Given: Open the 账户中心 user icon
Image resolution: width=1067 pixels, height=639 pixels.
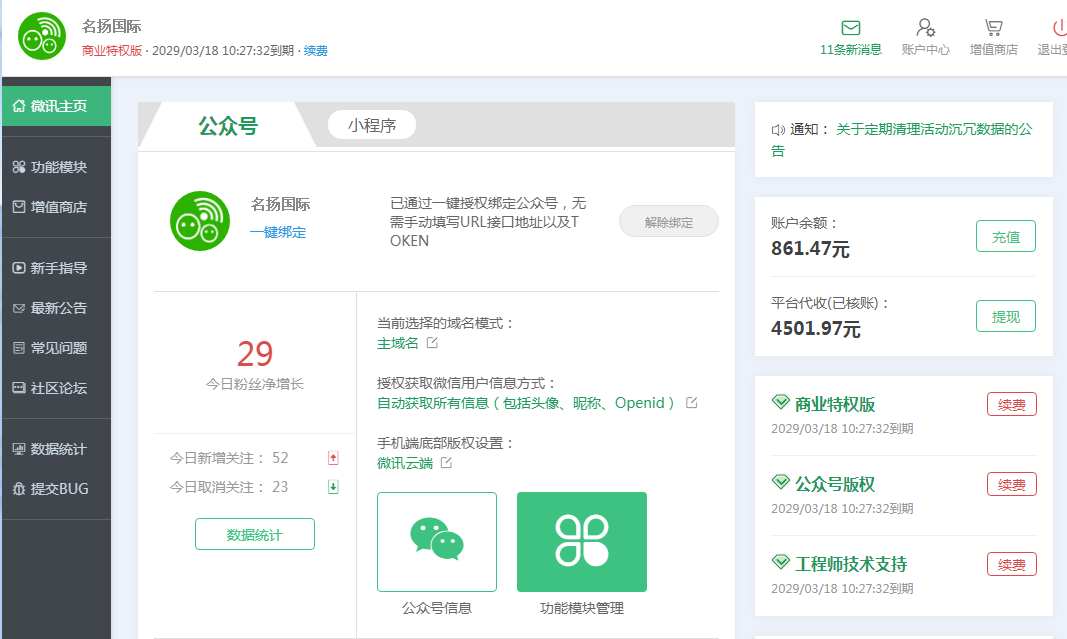Looking at the screenshot, I should pos(925,27).
